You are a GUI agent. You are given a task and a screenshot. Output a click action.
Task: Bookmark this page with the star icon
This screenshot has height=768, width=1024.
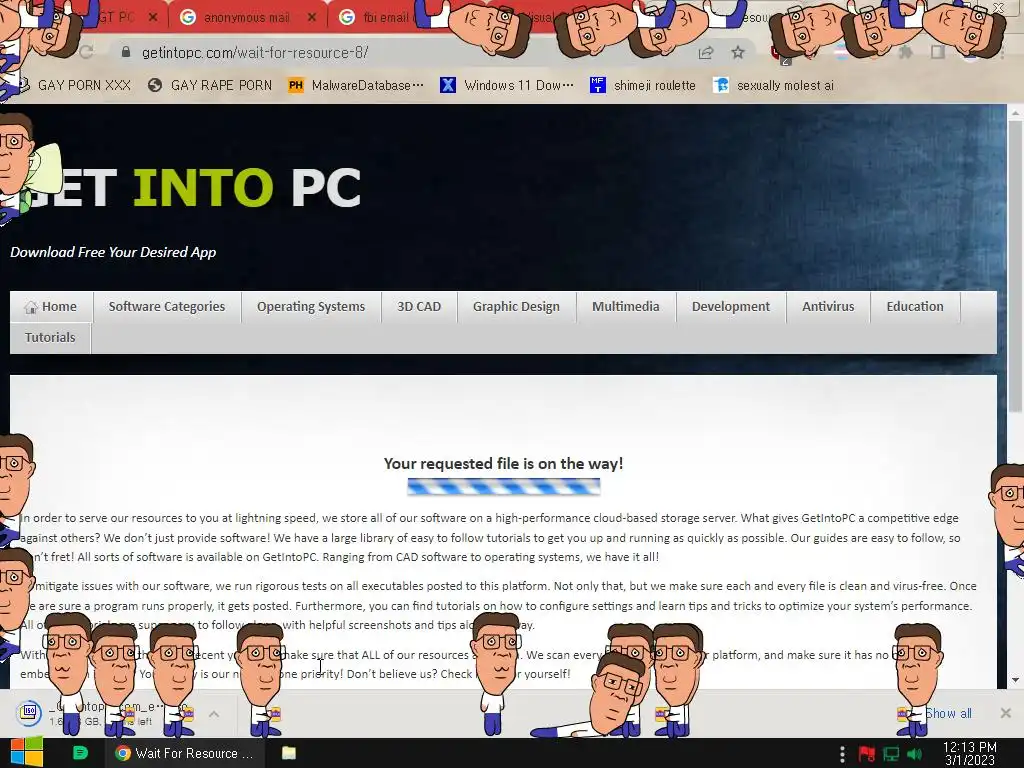(x=738, y=52)
